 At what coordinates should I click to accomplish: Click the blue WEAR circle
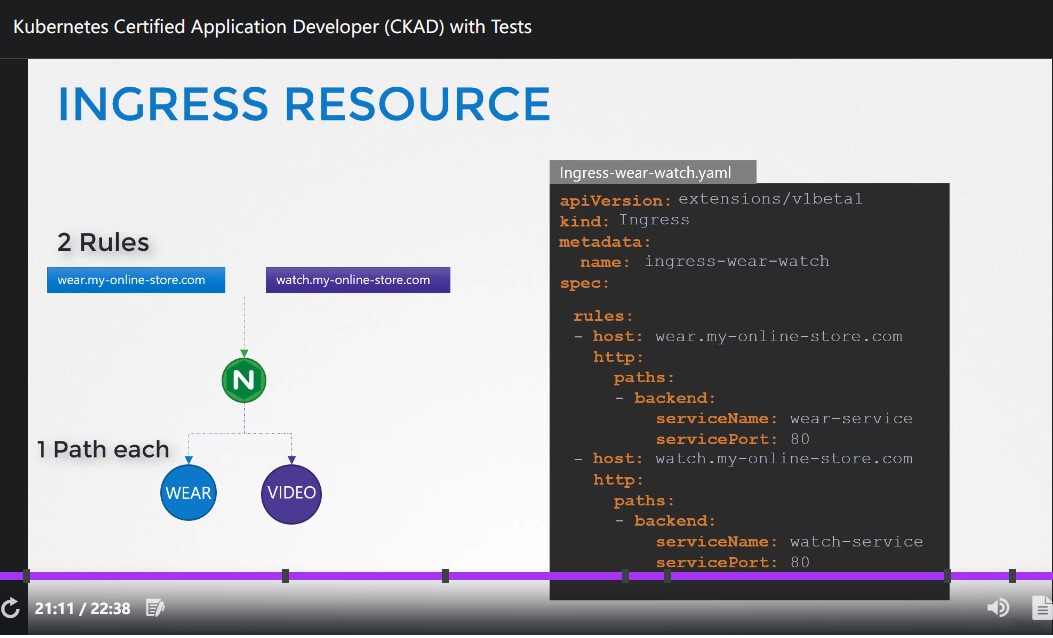(188, 492)
